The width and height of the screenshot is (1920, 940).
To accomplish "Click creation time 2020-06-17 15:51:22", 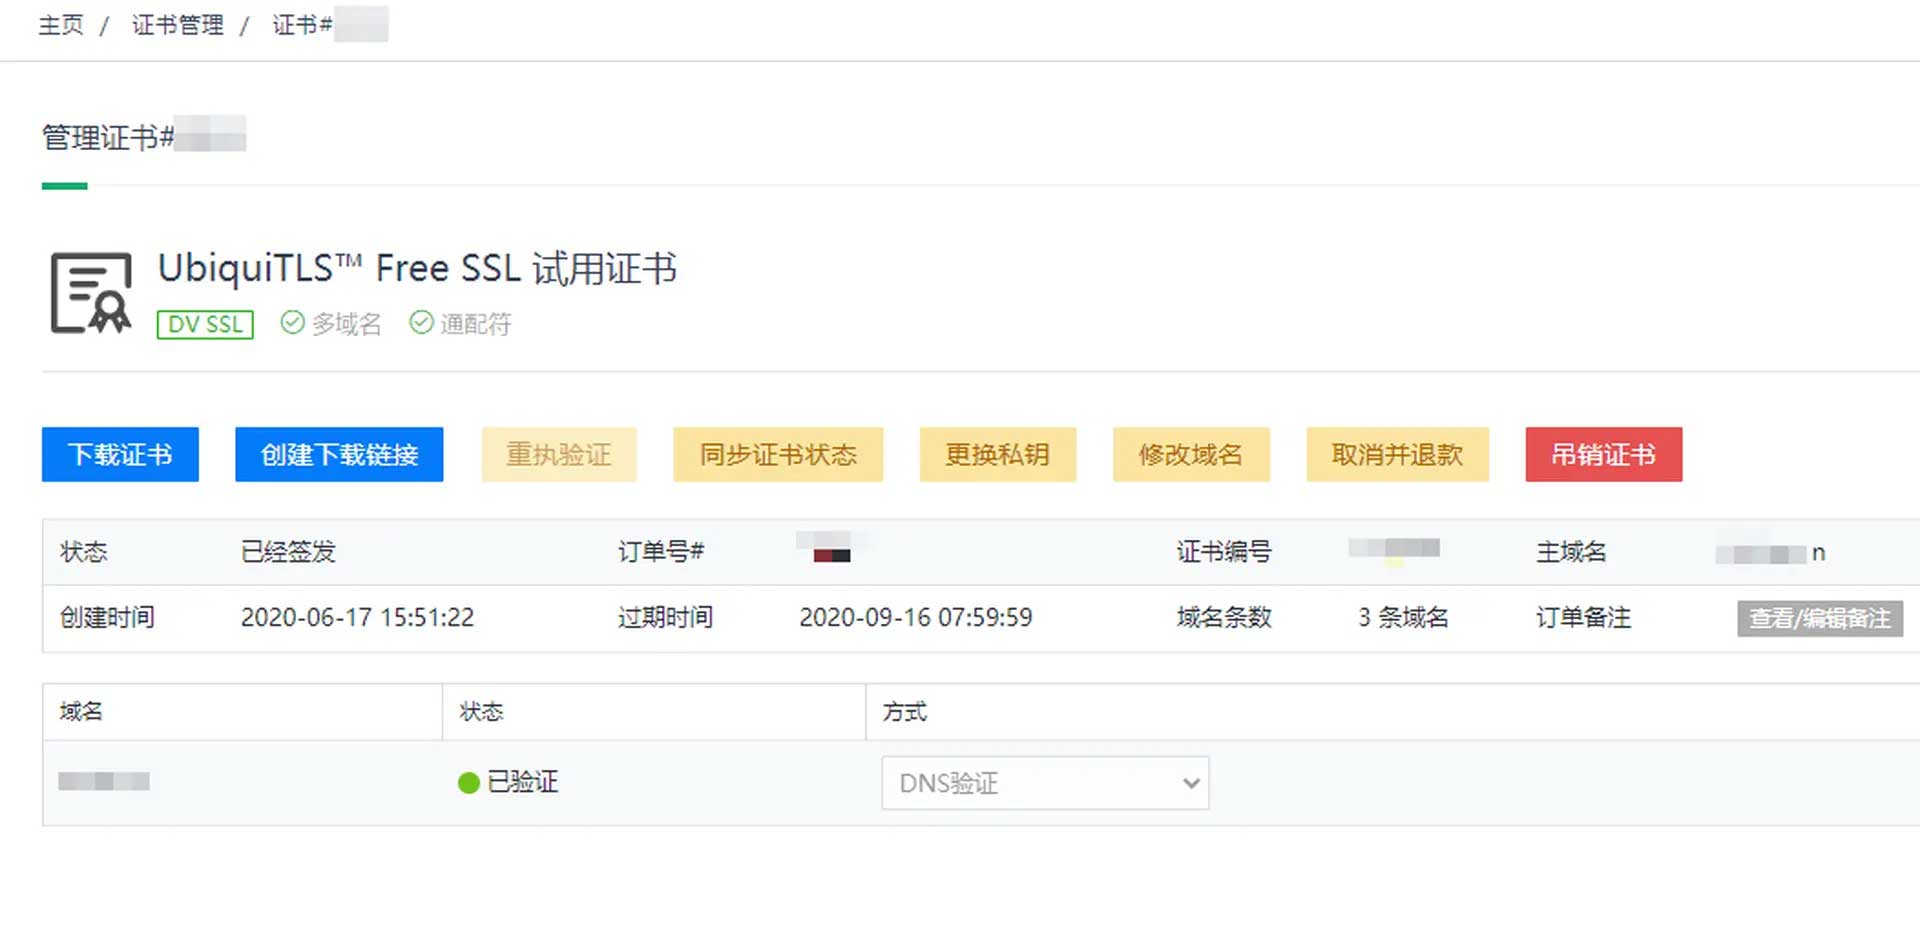I will [357, 618].
